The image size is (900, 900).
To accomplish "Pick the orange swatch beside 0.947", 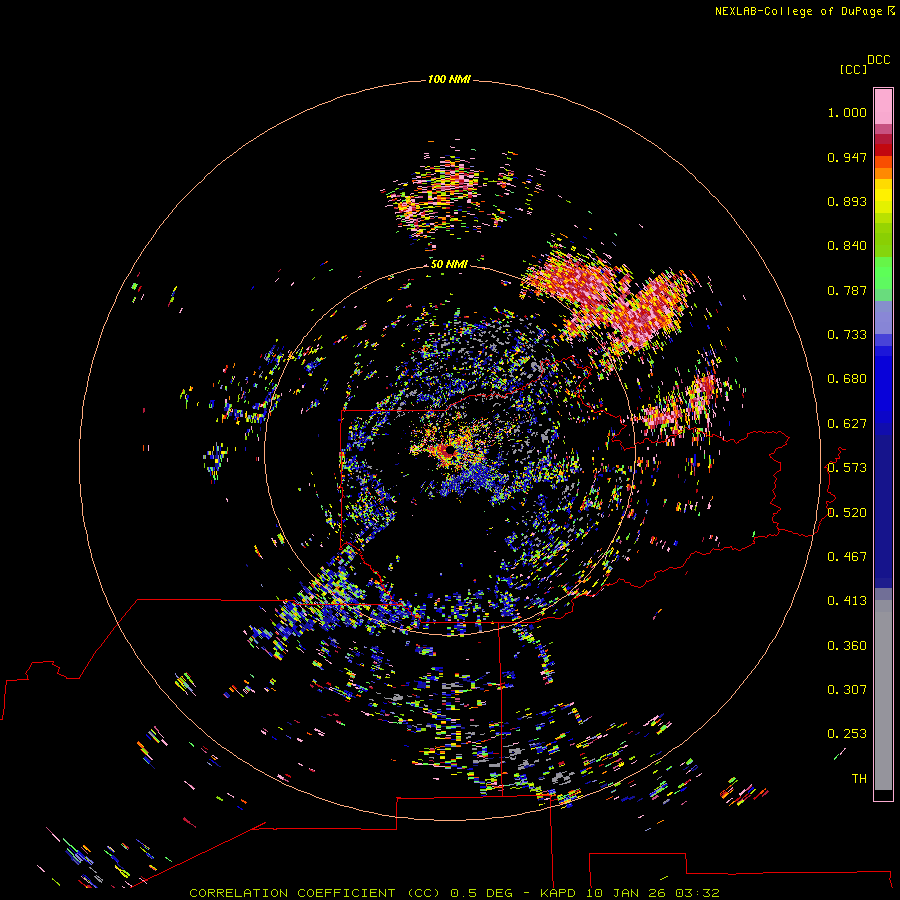I will pyautogui.click(x=883, y=162).
